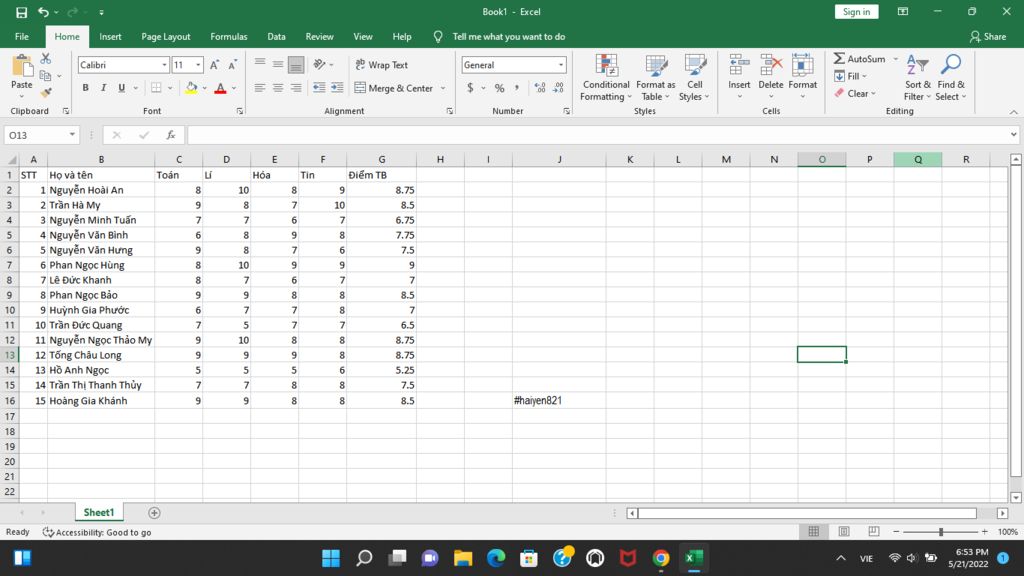The height and width of the screenshot is (576, 1024).
Task: Click AutoSum
Action: coord(859,59)
